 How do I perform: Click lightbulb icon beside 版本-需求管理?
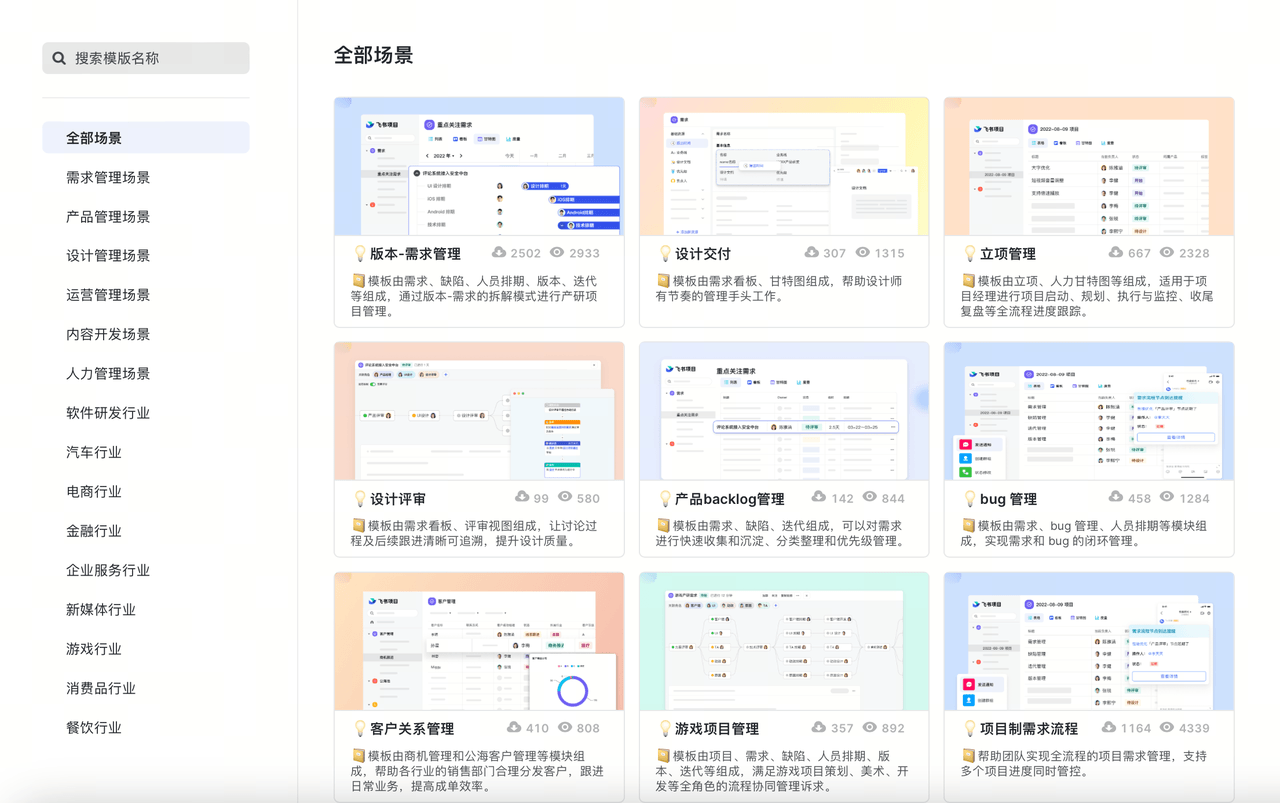(x=359, y=254)
